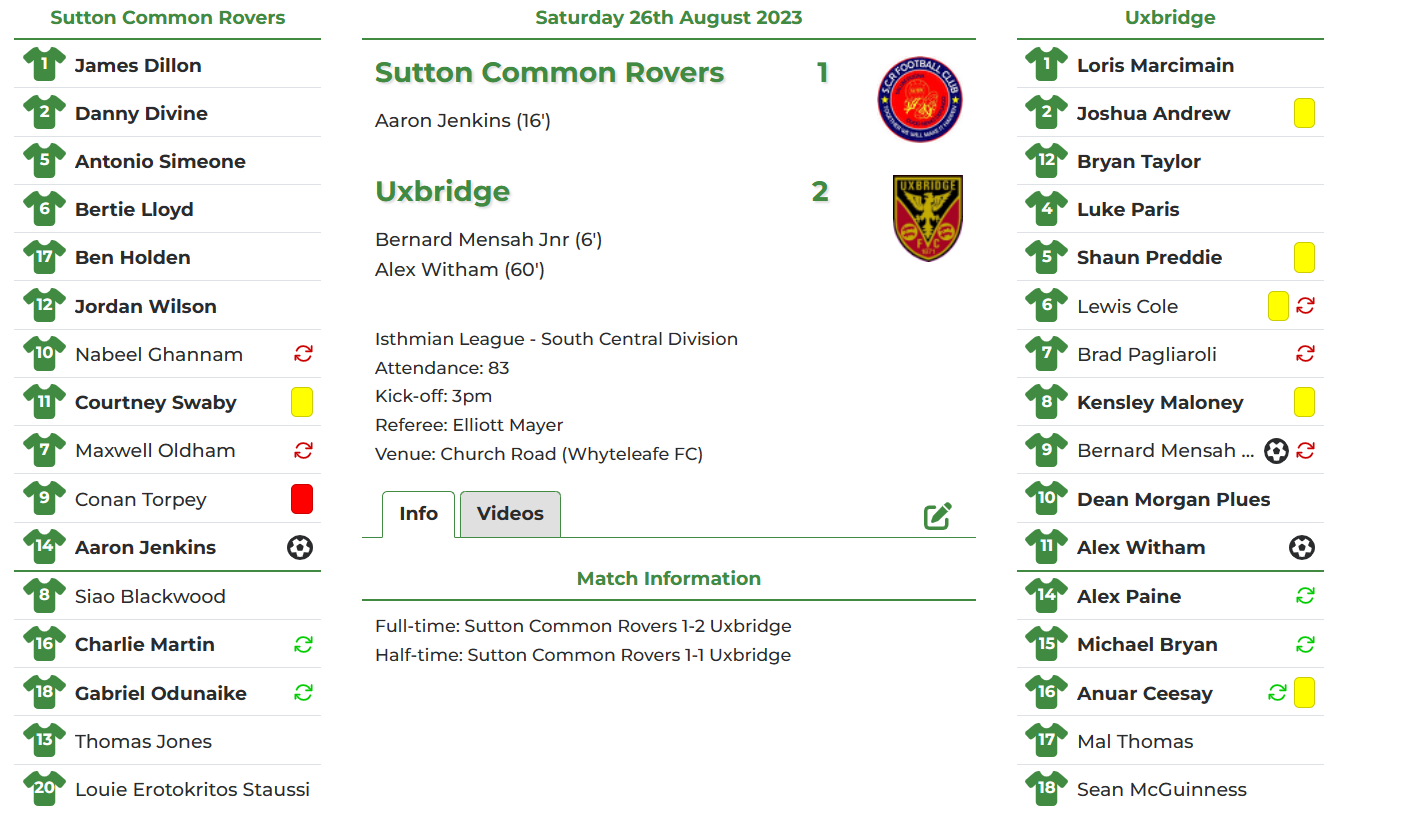Click the green substitution arrows beside Charlie Martin

point(302,644)
